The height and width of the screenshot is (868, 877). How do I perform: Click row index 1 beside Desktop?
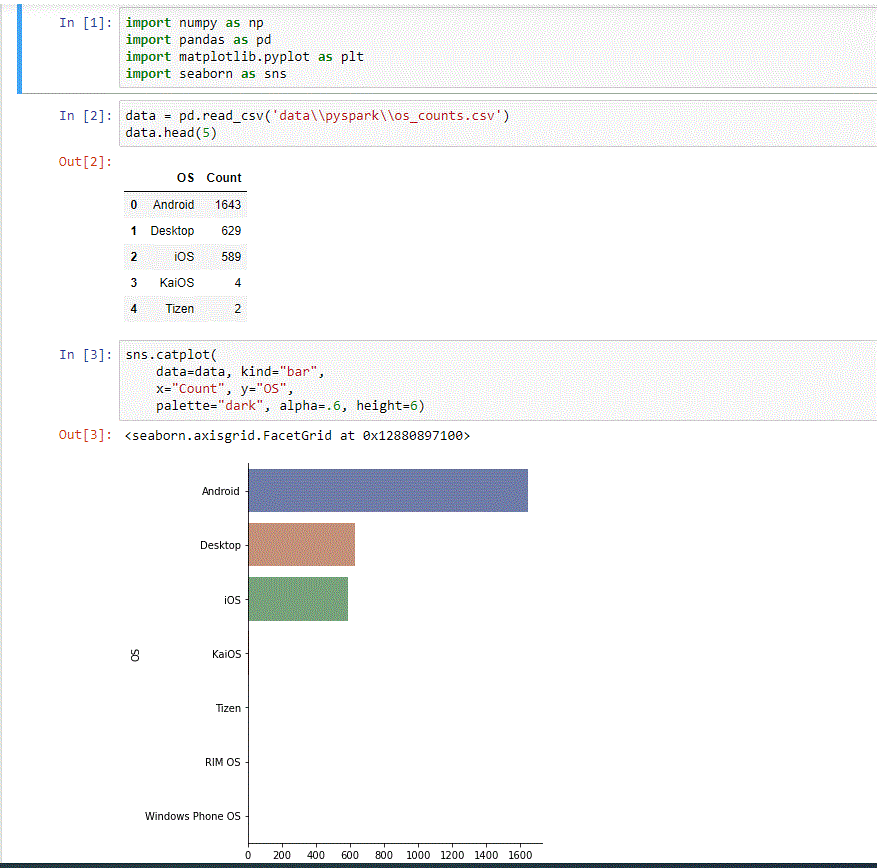(134, 231)
